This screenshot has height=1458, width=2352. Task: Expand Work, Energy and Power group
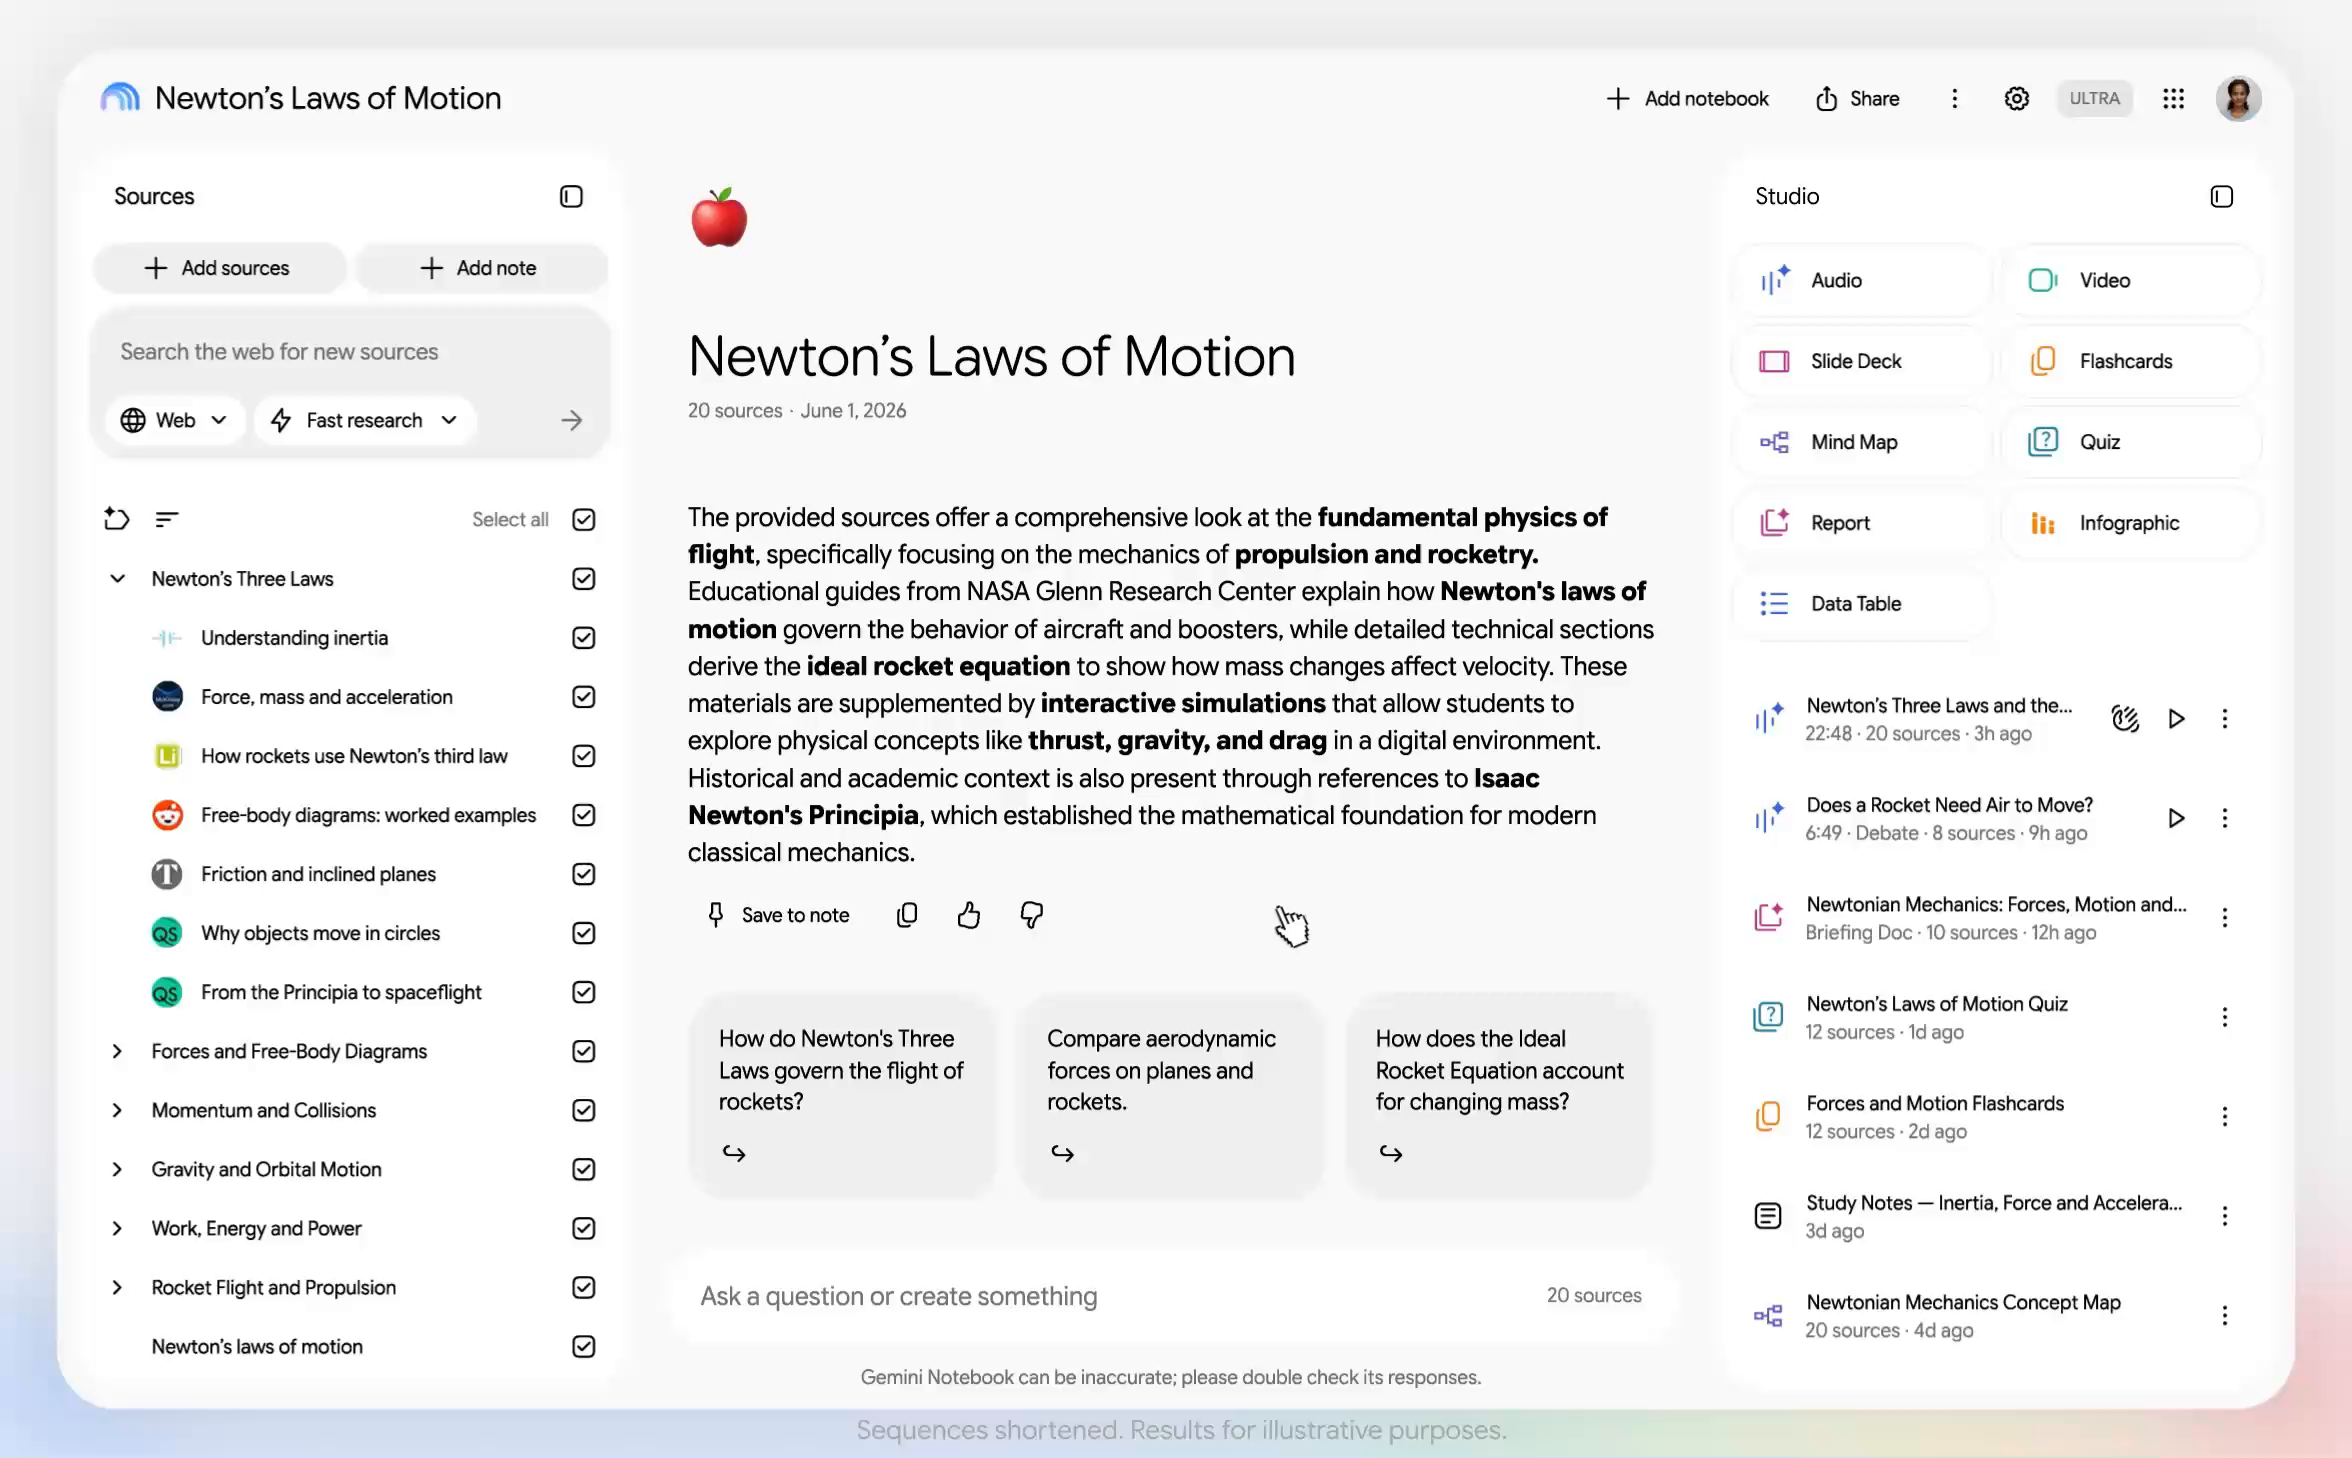click(x=117, y=1228)
